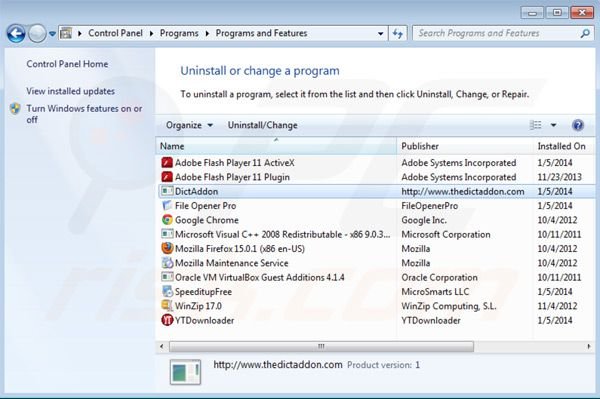Select Adobe Flash Player 11 ActiveX entry
This screenshot has height=399, width=600.
coord(235,163)
